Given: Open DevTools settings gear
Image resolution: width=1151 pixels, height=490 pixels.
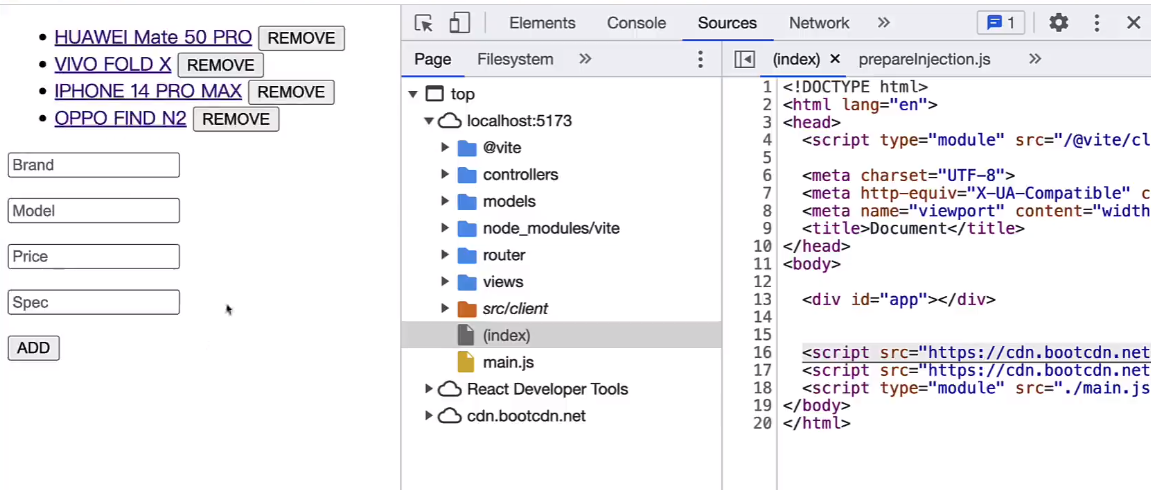Looking at the screenshot, I should click(1059, 23).
